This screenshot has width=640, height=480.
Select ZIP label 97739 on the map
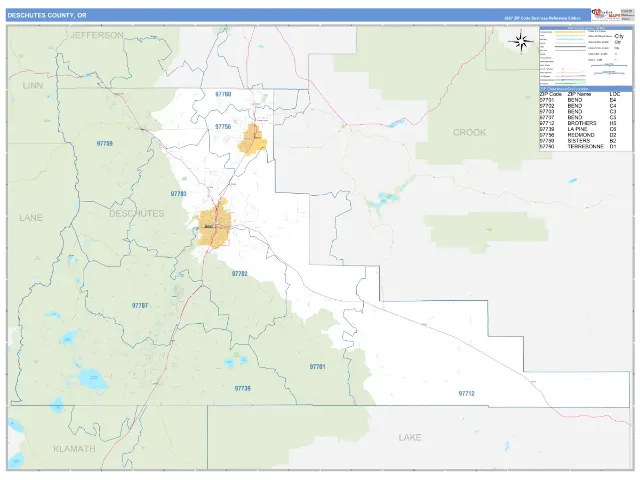tap(242, 389)
